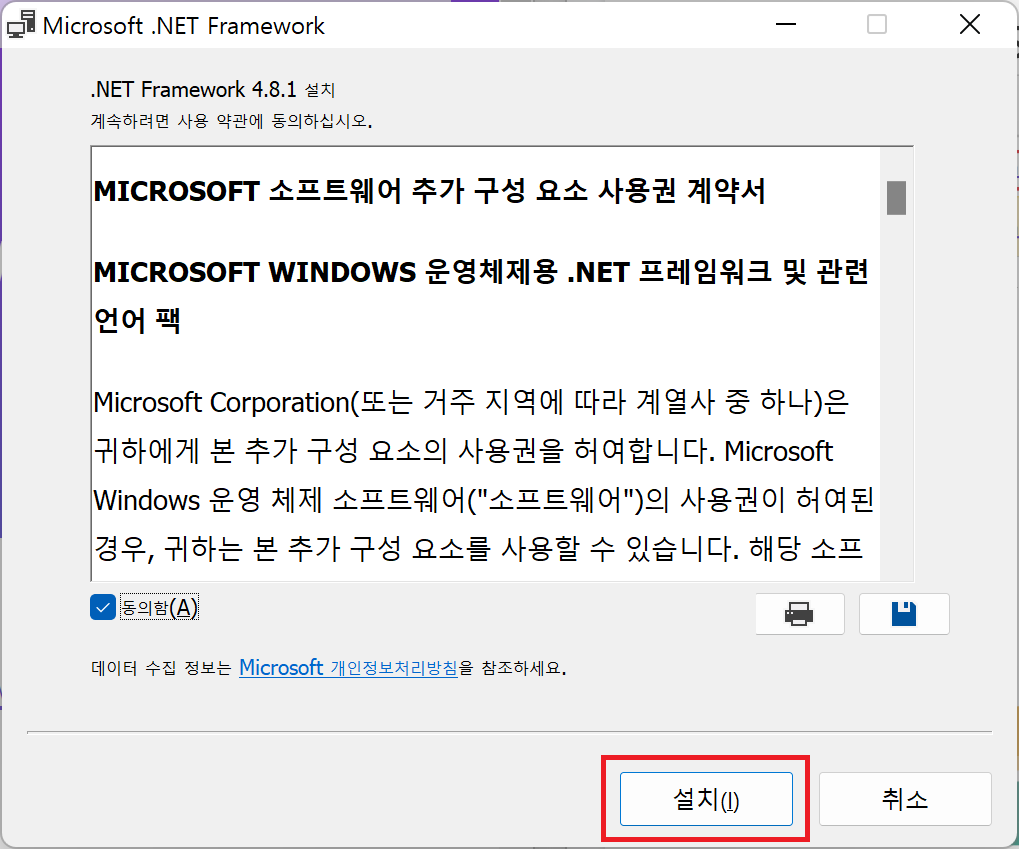The image size is (1019, 849).
Task: Click the license text scrollbar thumb
Action: coord(896,198)
